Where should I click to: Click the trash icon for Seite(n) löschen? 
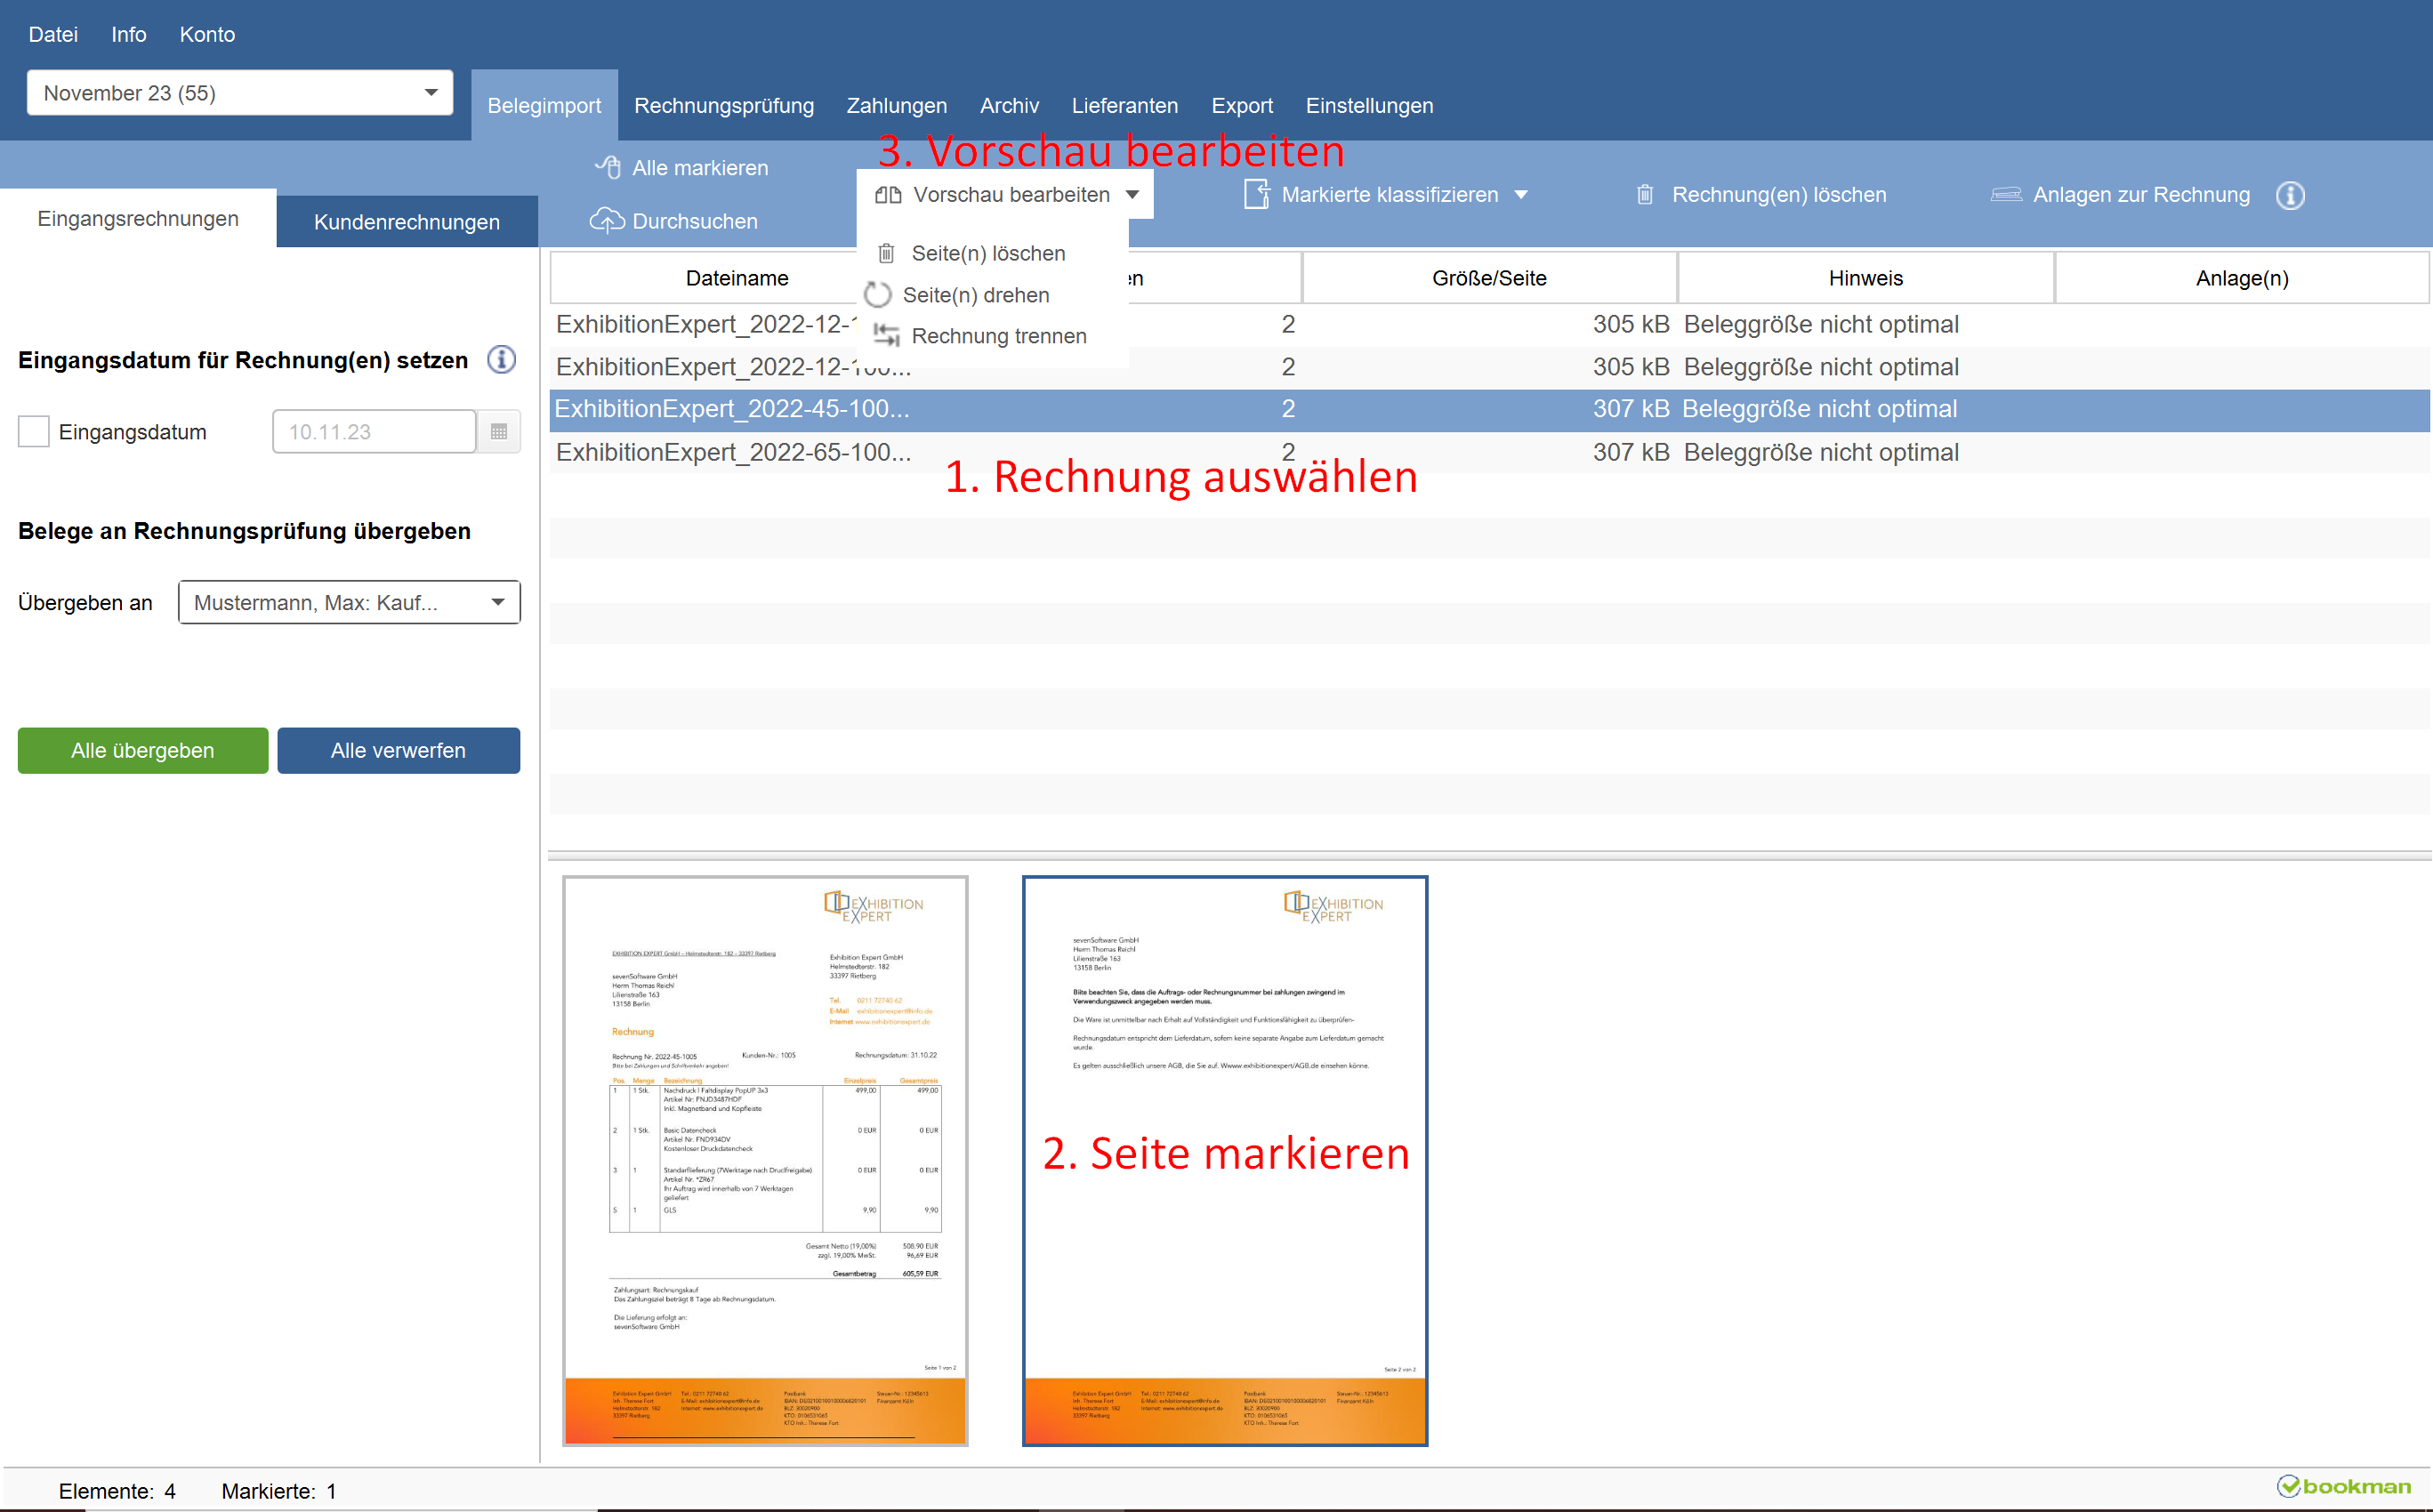click(x=886, y=253)
